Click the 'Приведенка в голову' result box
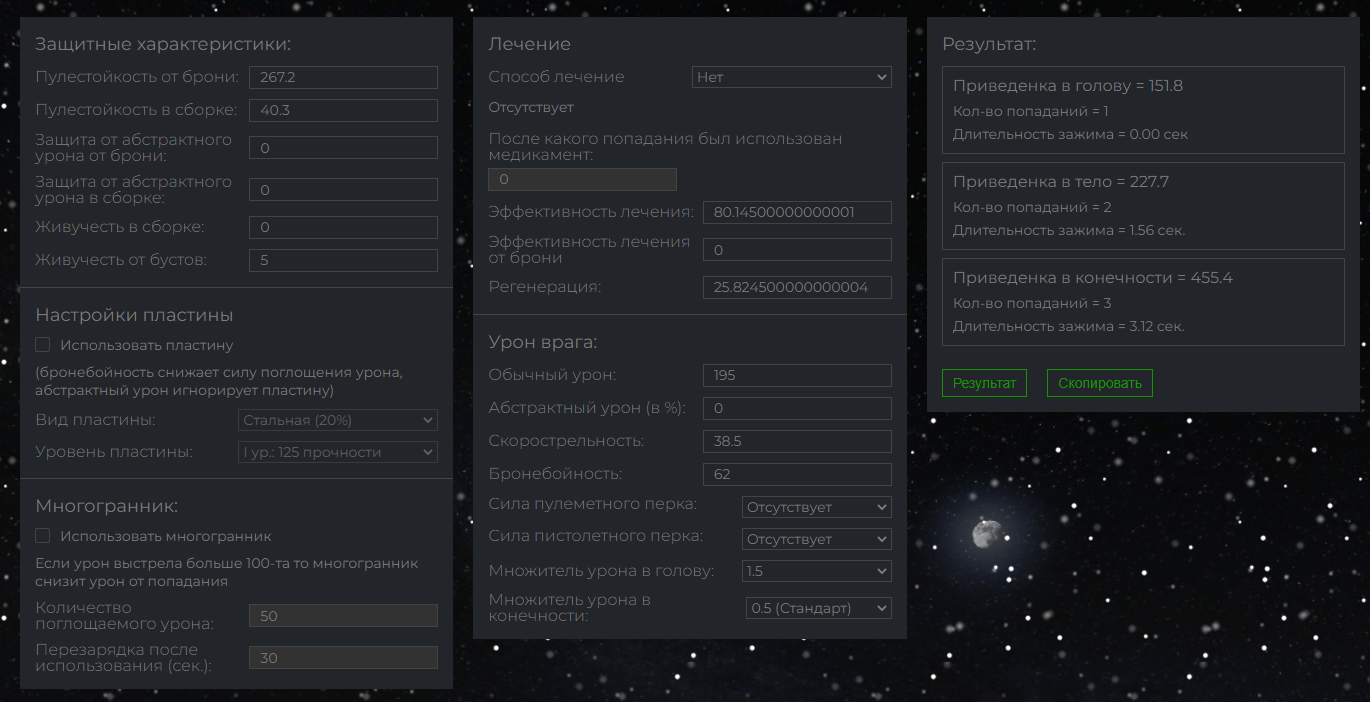Viewport: 1370px width, 702px height. tap(1143, 110)
